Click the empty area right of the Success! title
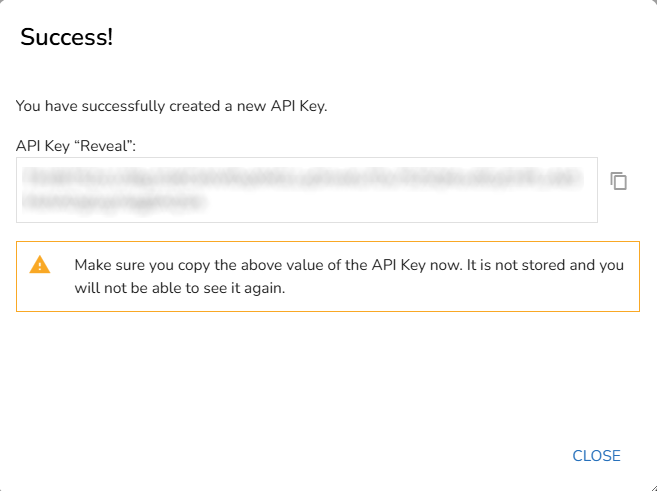The height and width of the screenshot is (491, 657). pyautogui.click(x=380, y=38)
